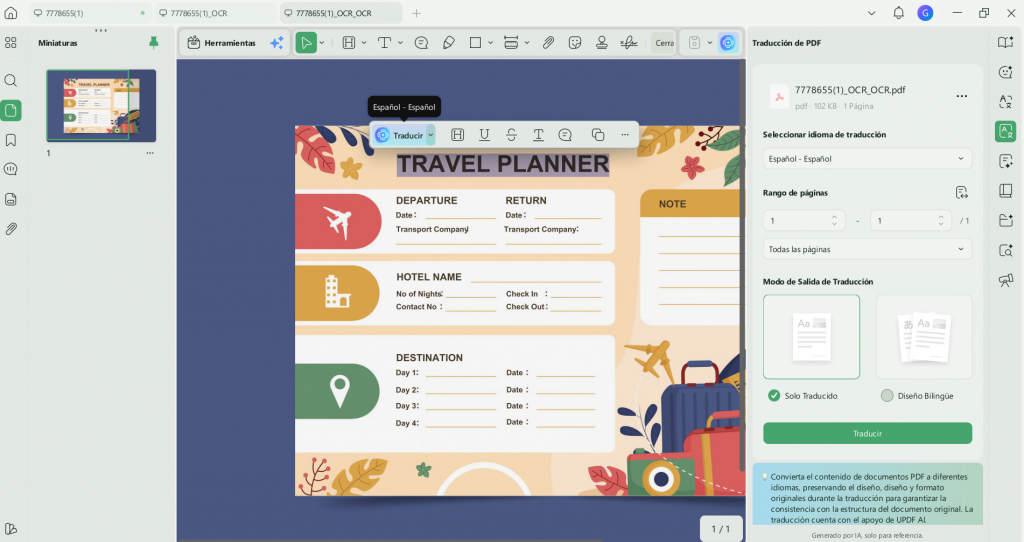The image size is (1024, 542).
Task: Click the end page number field
Action: pos(911,221)
